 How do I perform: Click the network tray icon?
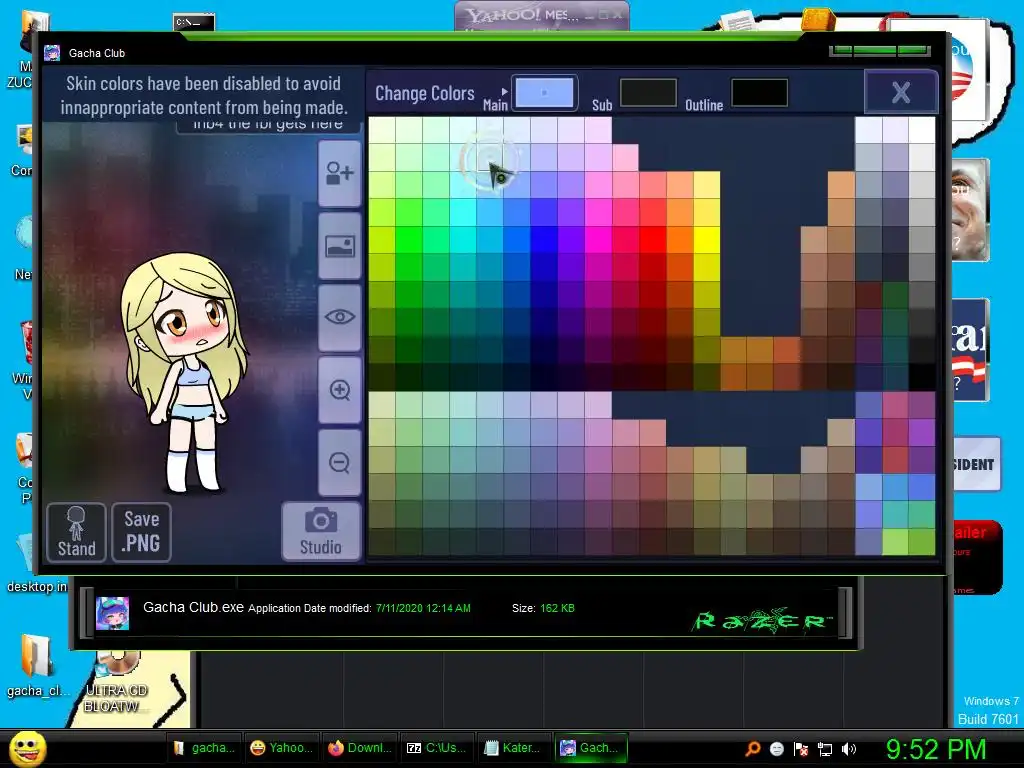coord(825,749)
